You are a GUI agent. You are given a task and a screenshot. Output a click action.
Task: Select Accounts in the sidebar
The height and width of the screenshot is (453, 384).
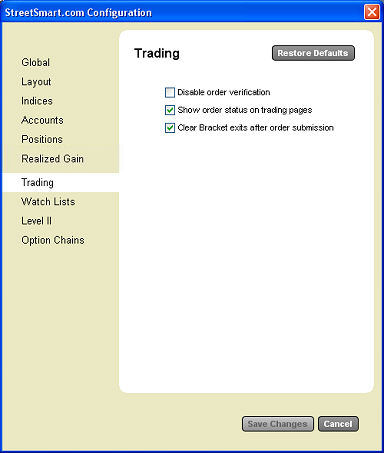[x=42, y=120]
